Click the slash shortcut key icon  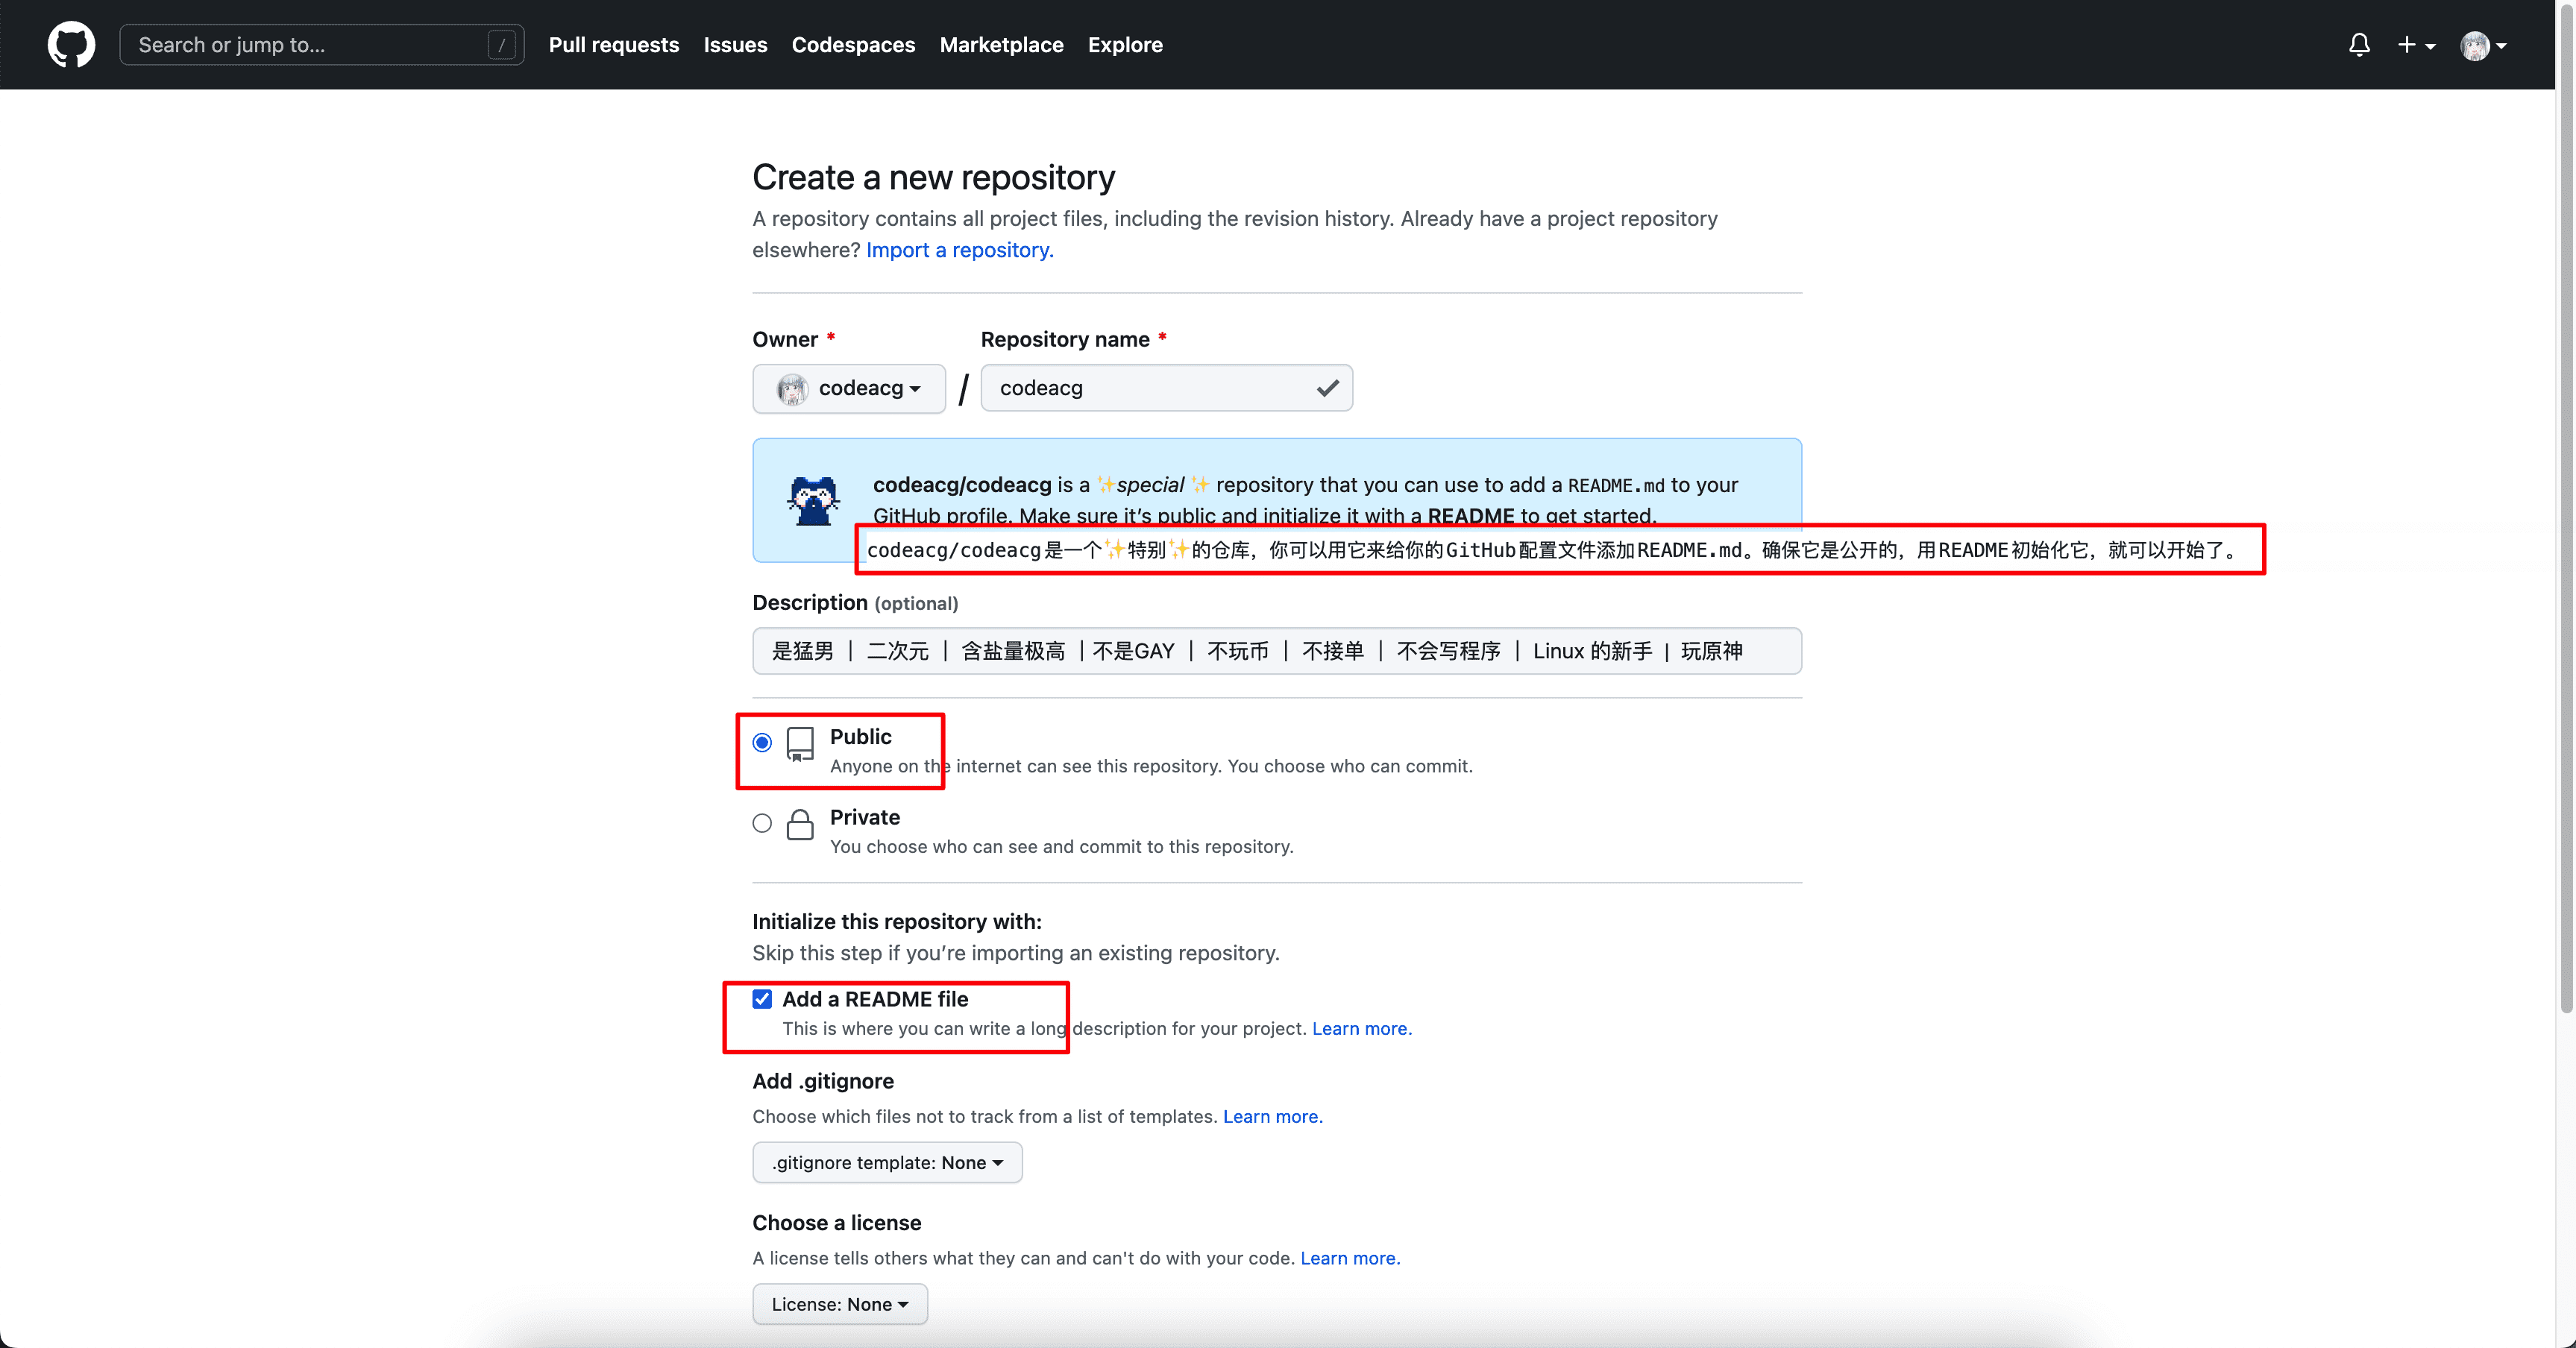502,45
